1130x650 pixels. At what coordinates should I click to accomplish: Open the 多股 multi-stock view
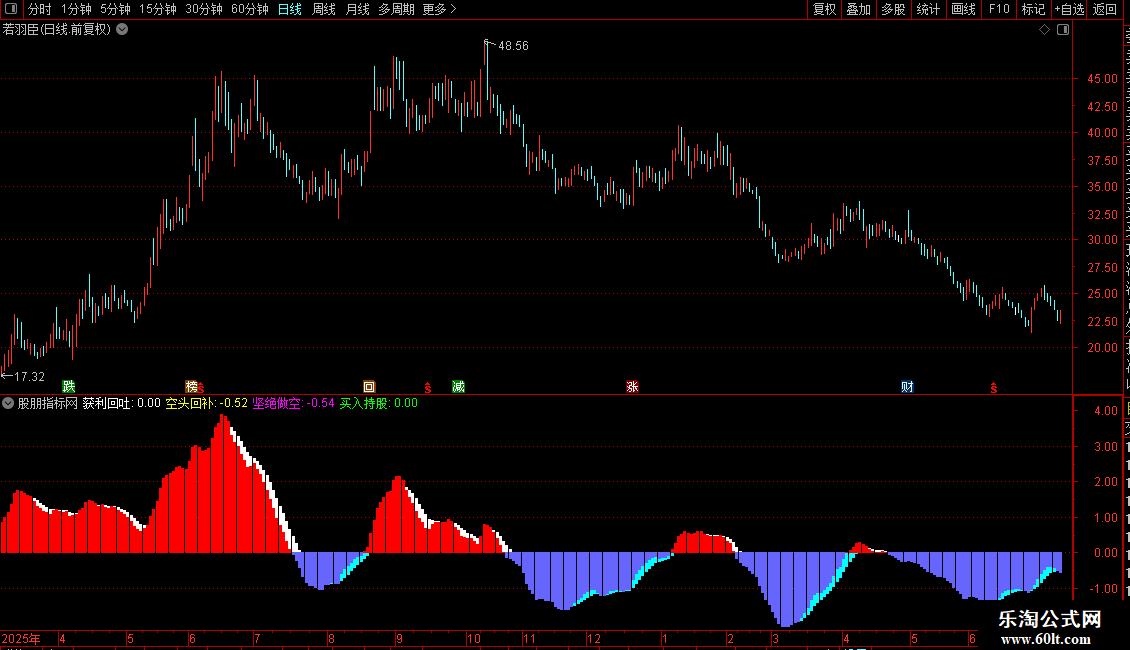(893, 9)
